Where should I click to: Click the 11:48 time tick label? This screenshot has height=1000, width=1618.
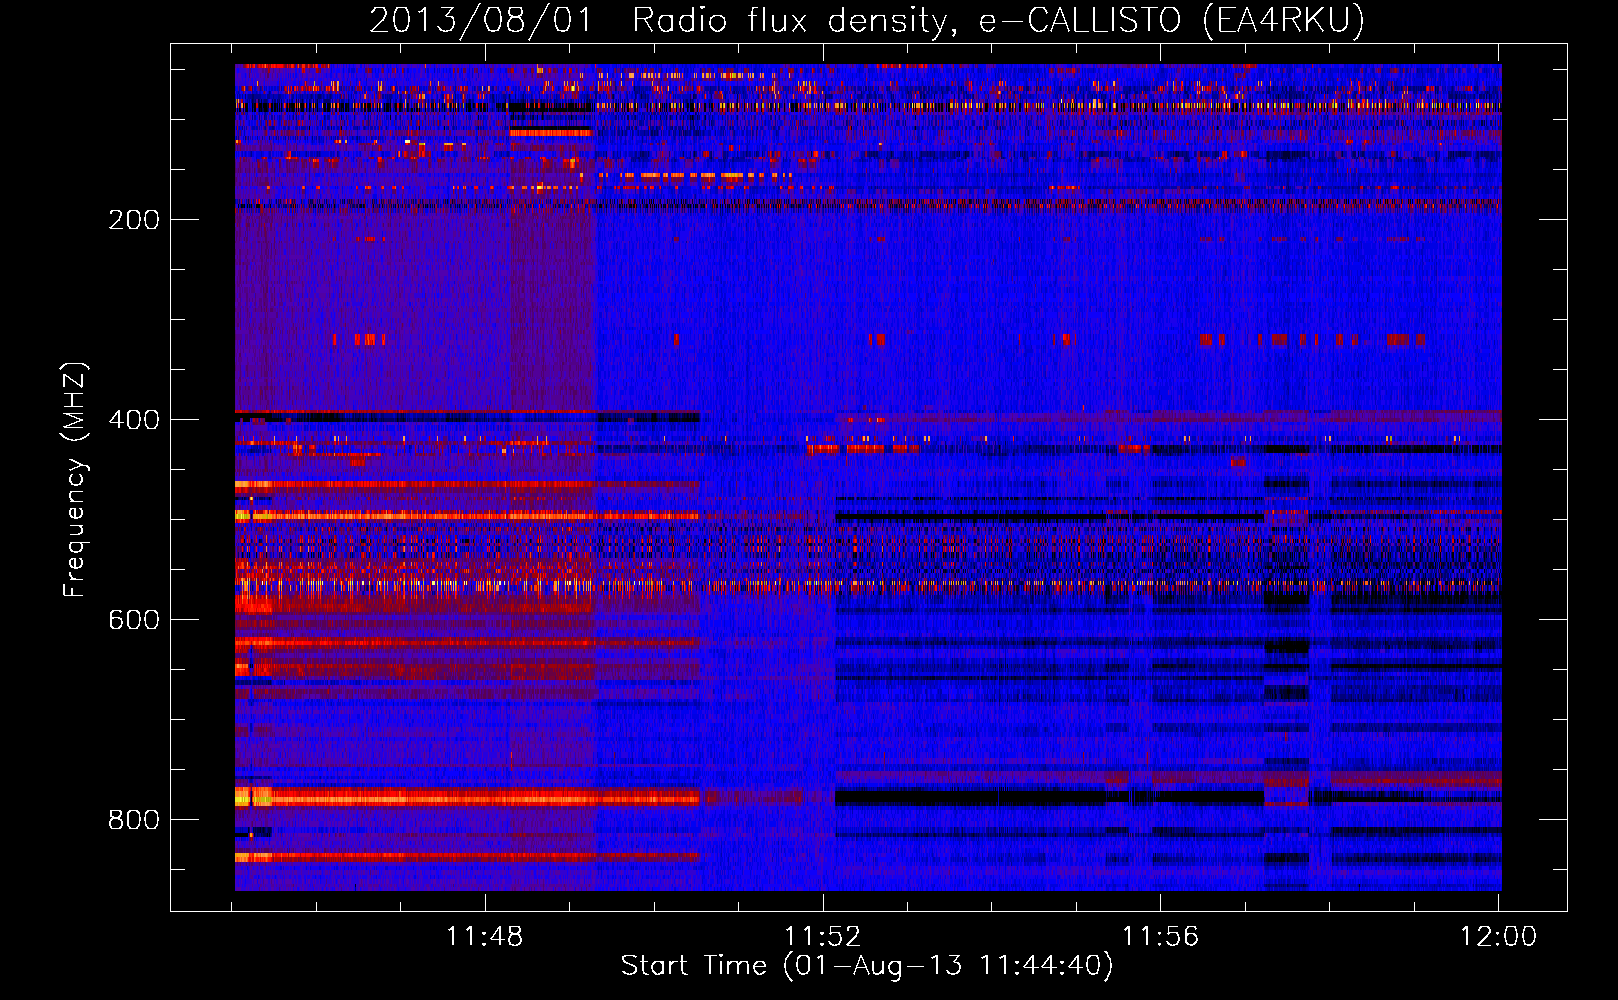(x=485, y=937)
